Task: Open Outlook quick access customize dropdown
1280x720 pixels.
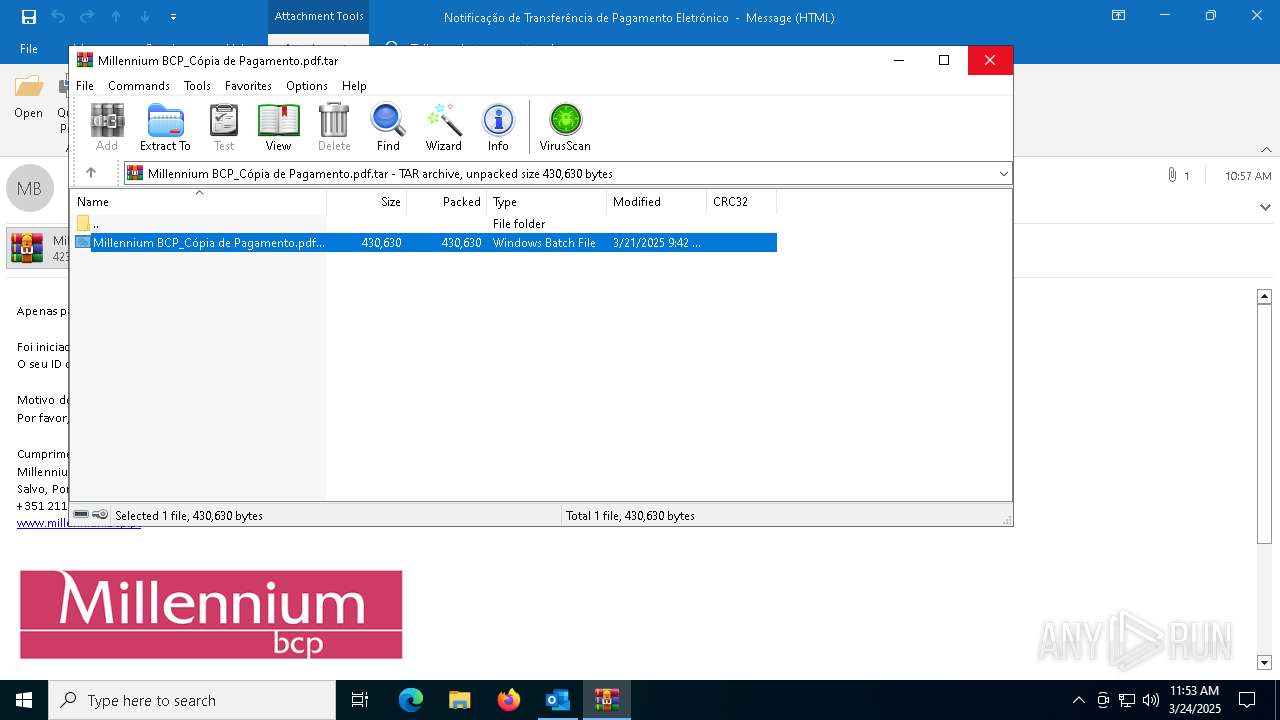Action: tap(174, 17)
